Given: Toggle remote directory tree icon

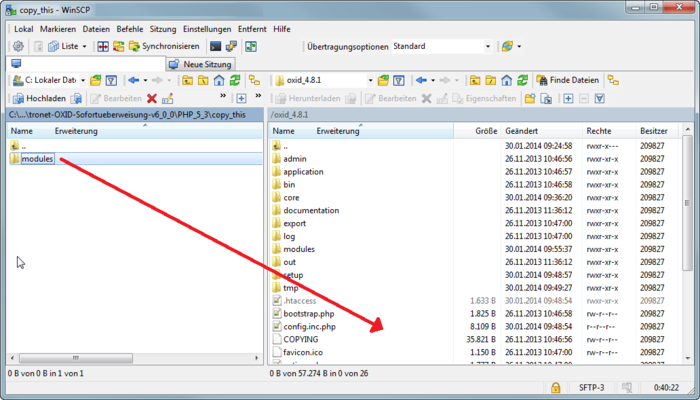Looking at the screenshot, I should pos(613,80).
